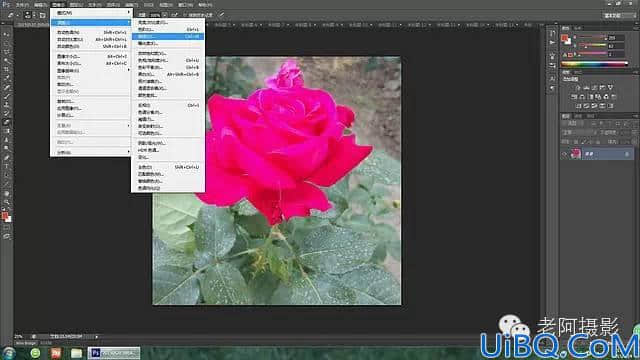Choose Image Size (Alt+Ctrl+I) in Image menu

[91, 56]
